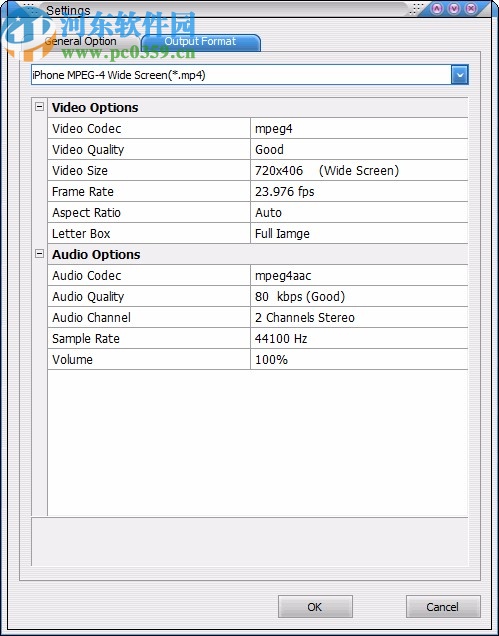Close the Settings window with X icon

(x=471, y=8)
